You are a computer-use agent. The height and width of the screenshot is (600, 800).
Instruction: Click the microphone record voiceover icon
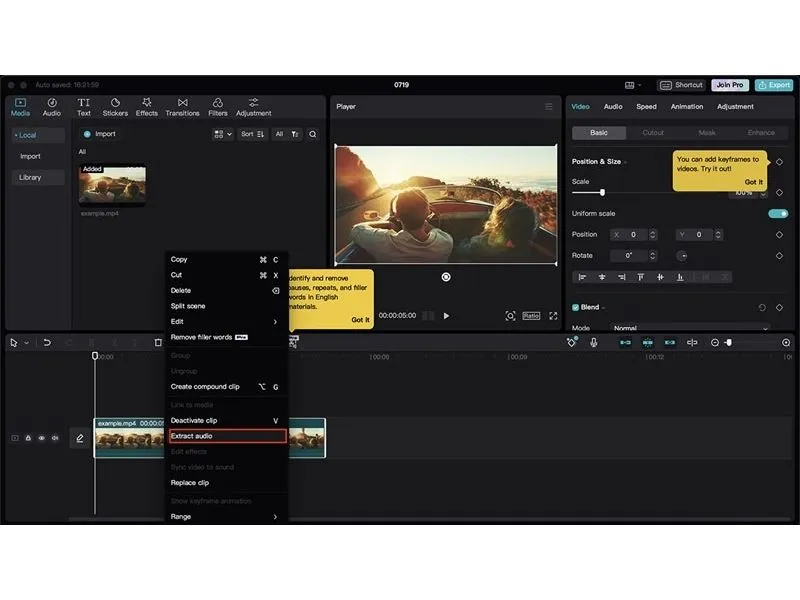[x=593, y=342]
